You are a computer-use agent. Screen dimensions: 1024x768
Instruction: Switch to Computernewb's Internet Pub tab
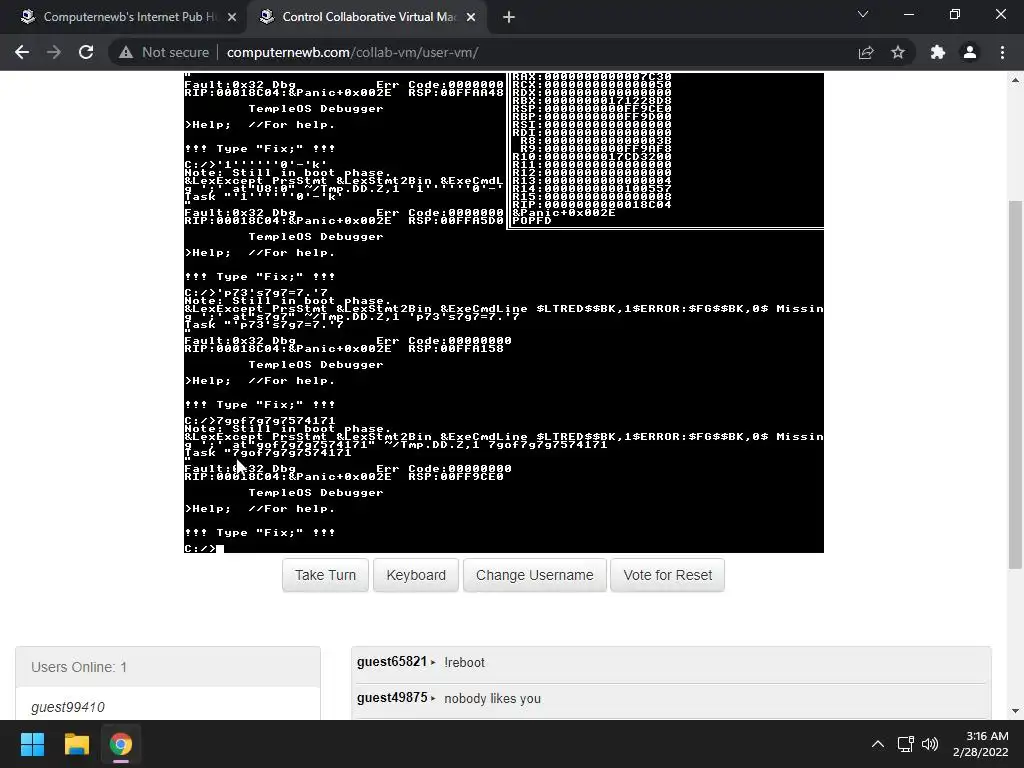tap(123, 17)
